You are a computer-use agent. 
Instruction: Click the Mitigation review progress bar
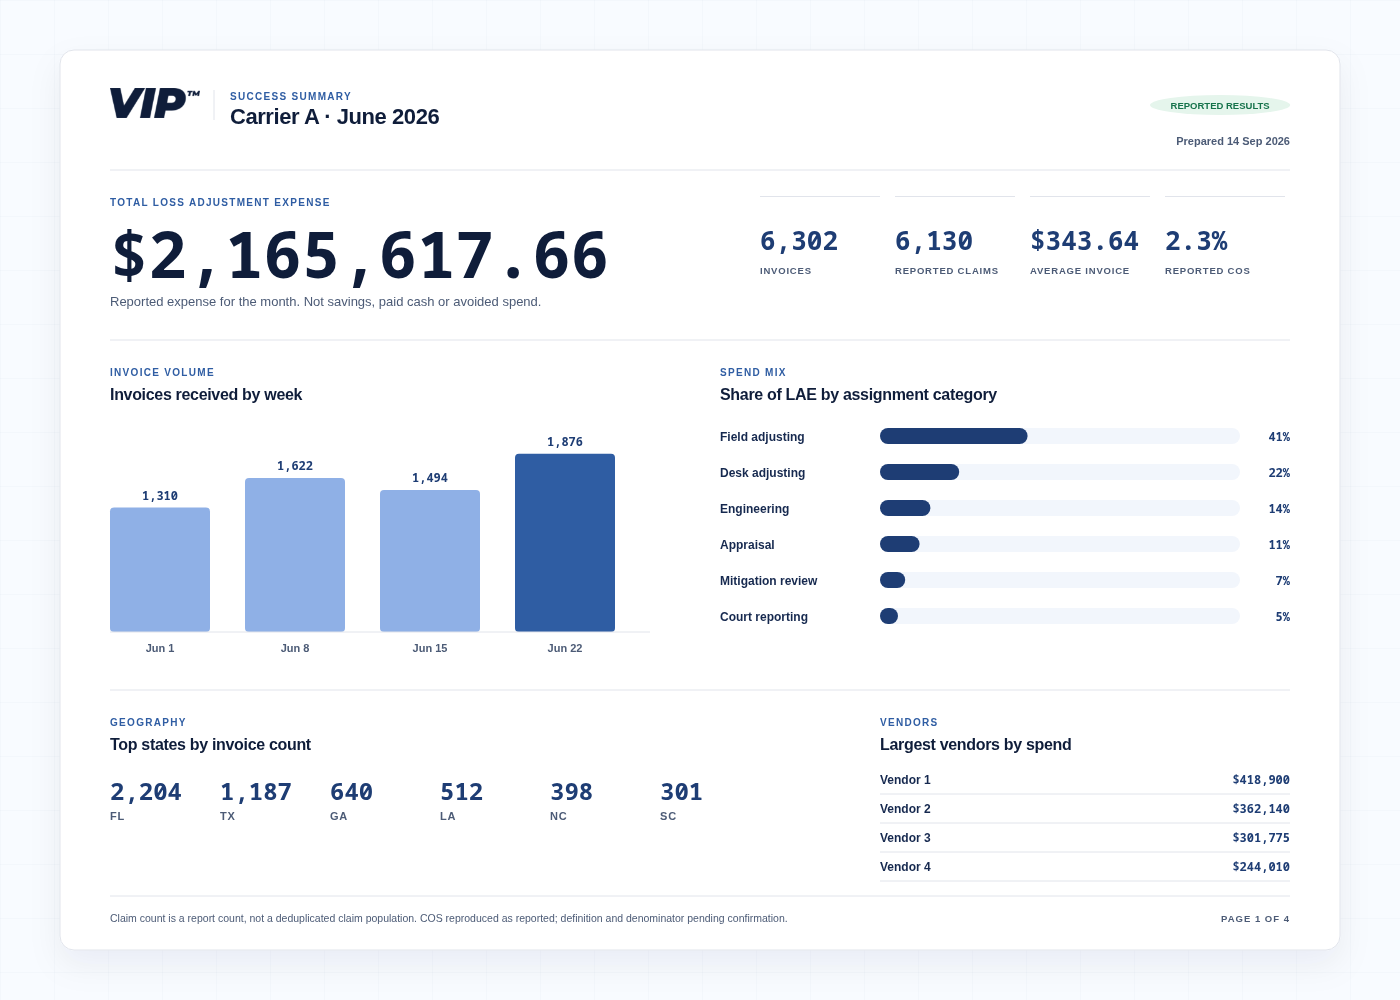click(x=1060, y=580)
